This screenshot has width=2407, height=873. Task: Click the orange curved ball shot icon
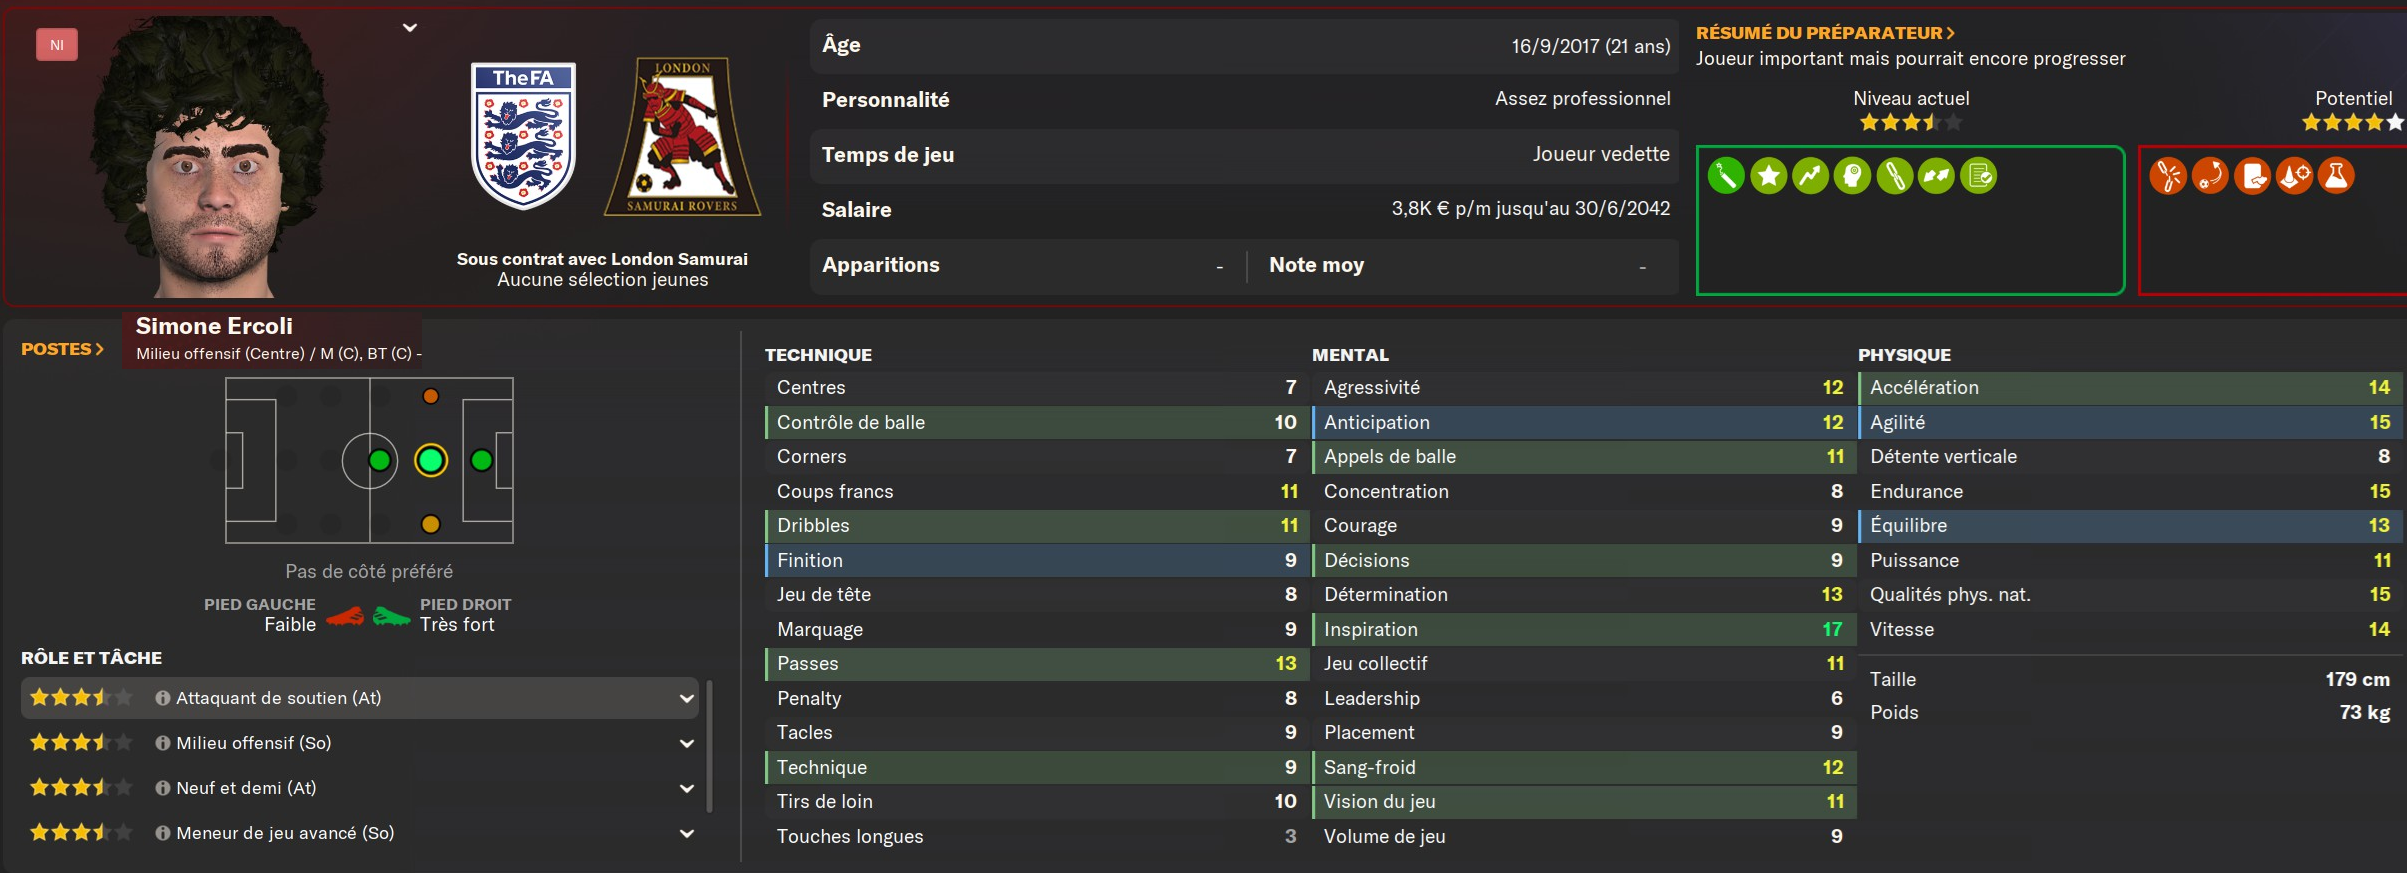click(x=2210, y=176)
